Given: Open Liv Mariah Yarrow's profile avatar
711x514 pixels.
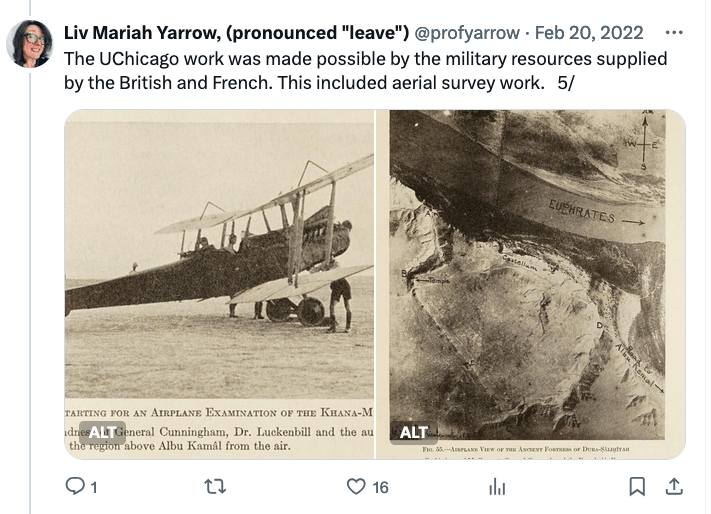Looking at the screenshot, I should click(30, 43).
